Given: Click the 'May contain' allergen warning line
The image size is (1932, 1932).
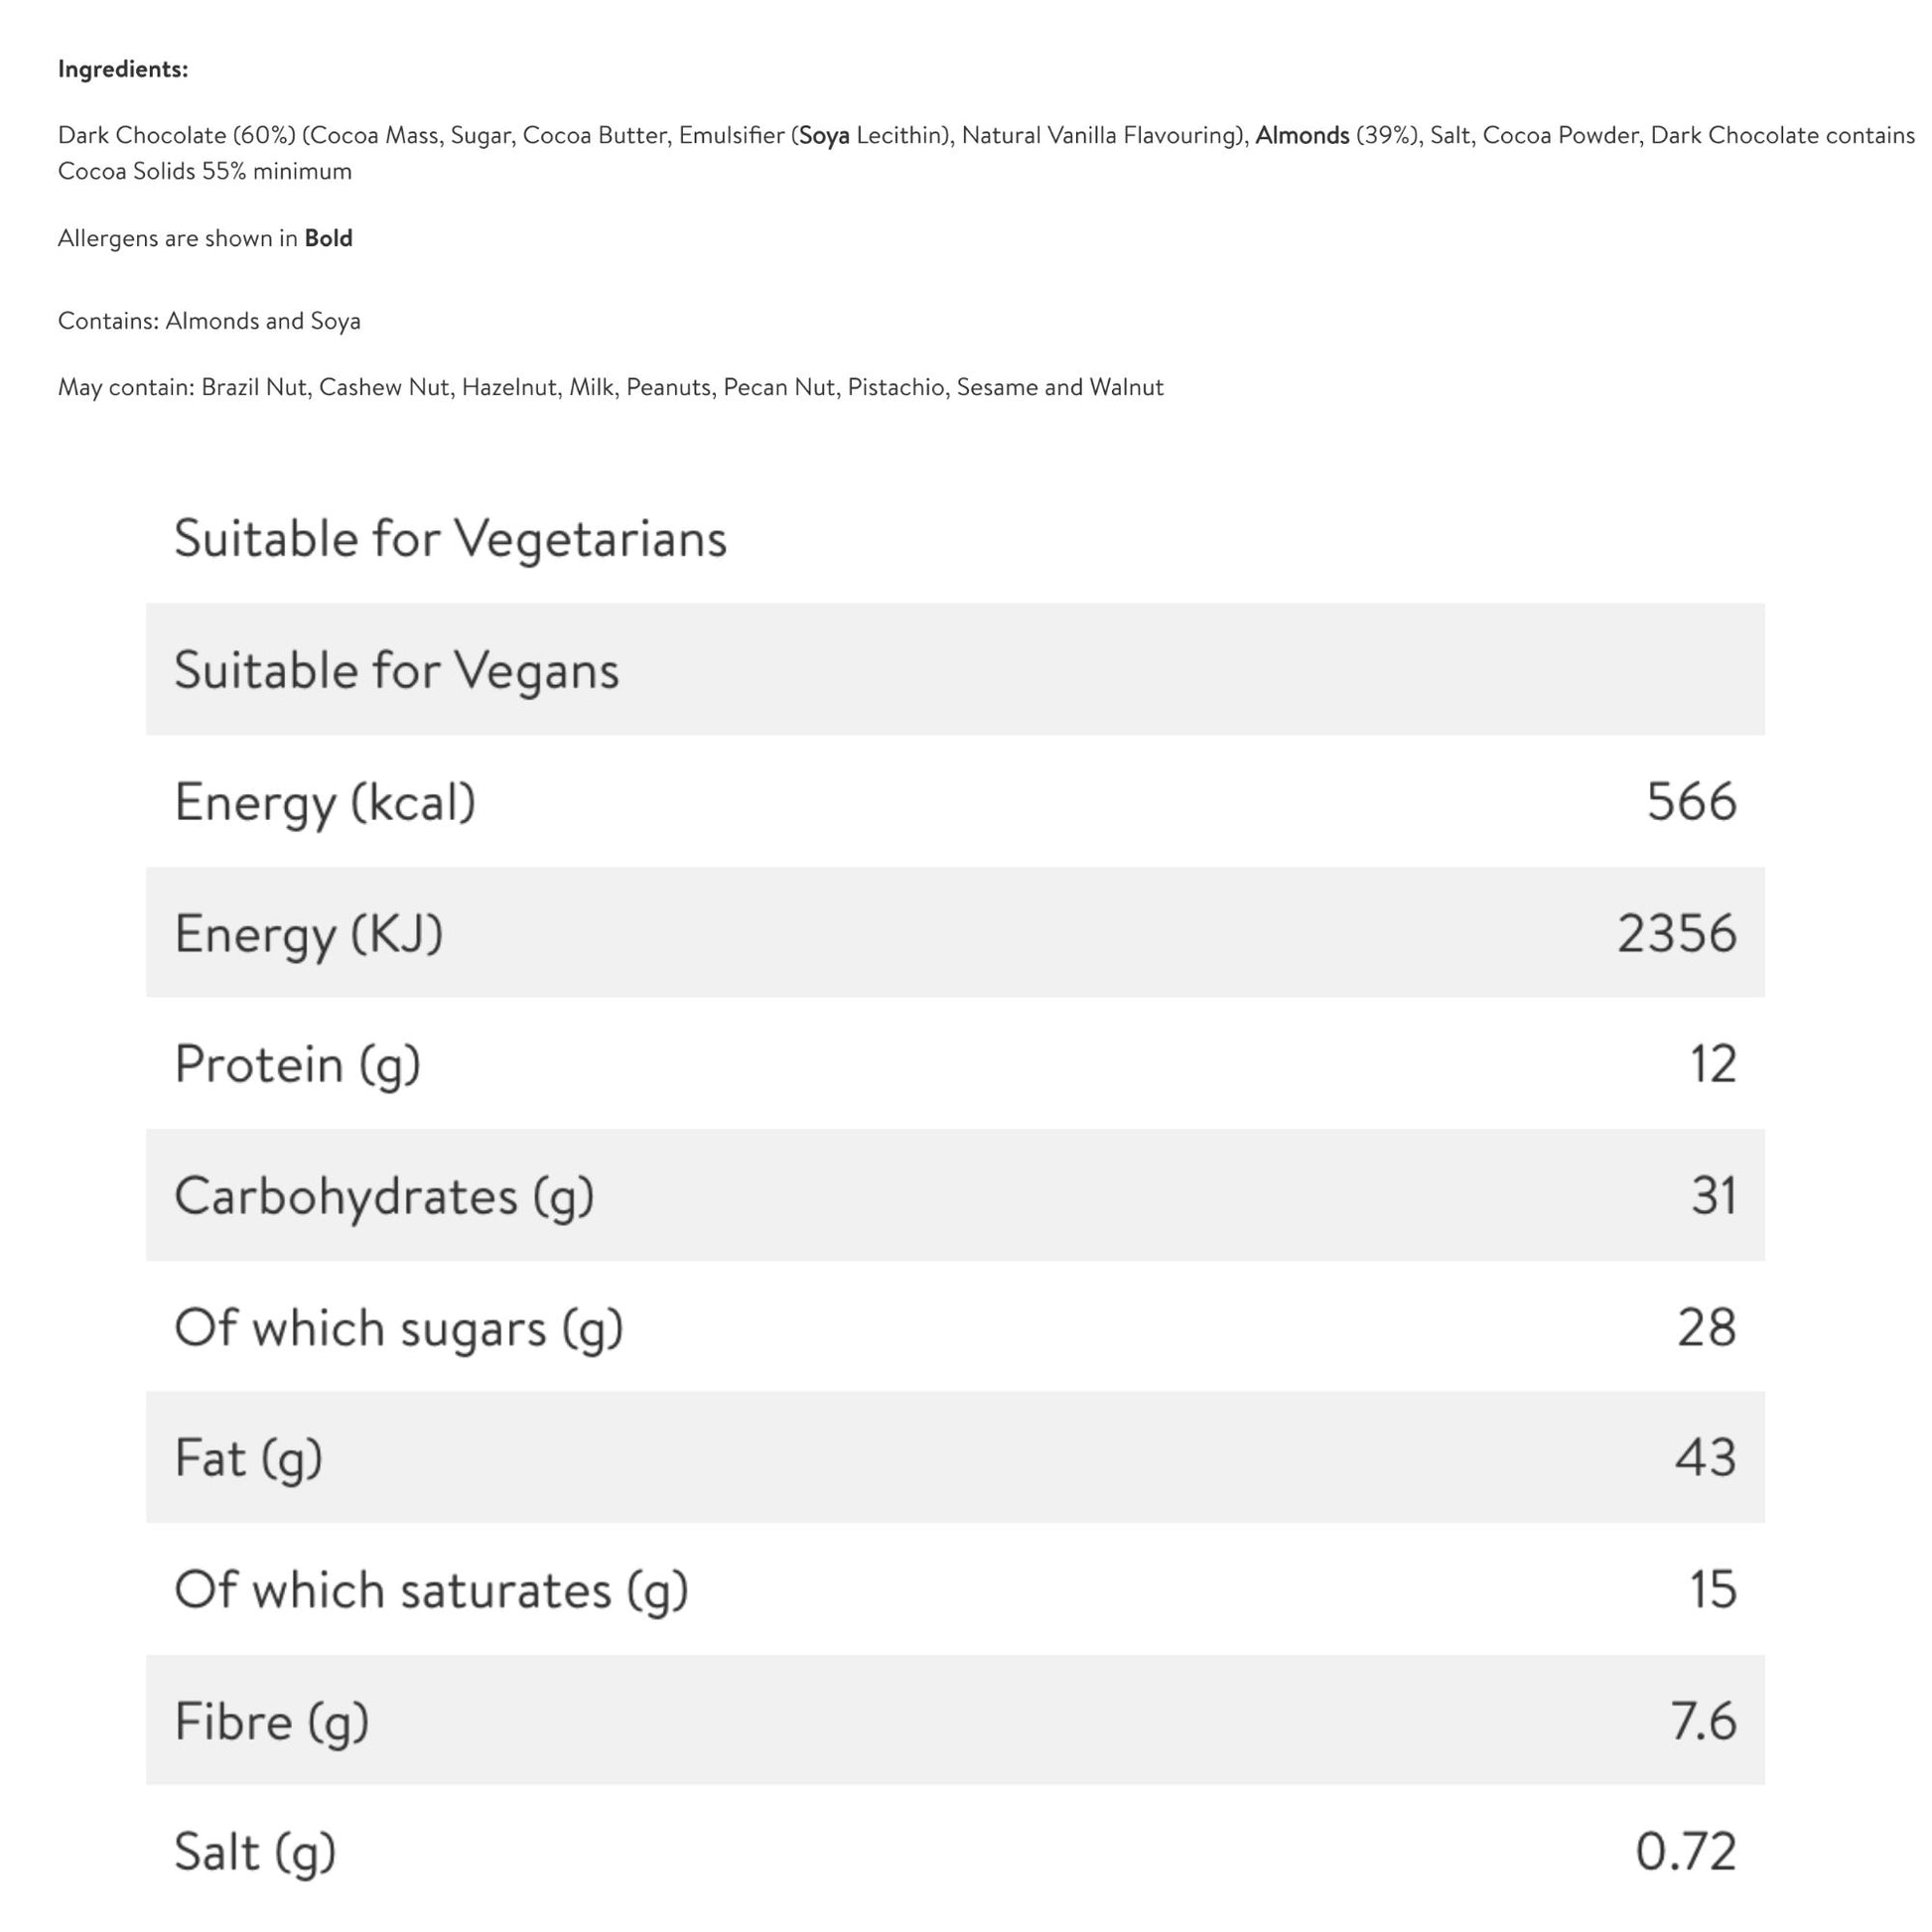Looking at the screenshot, I should pos(611,387).
